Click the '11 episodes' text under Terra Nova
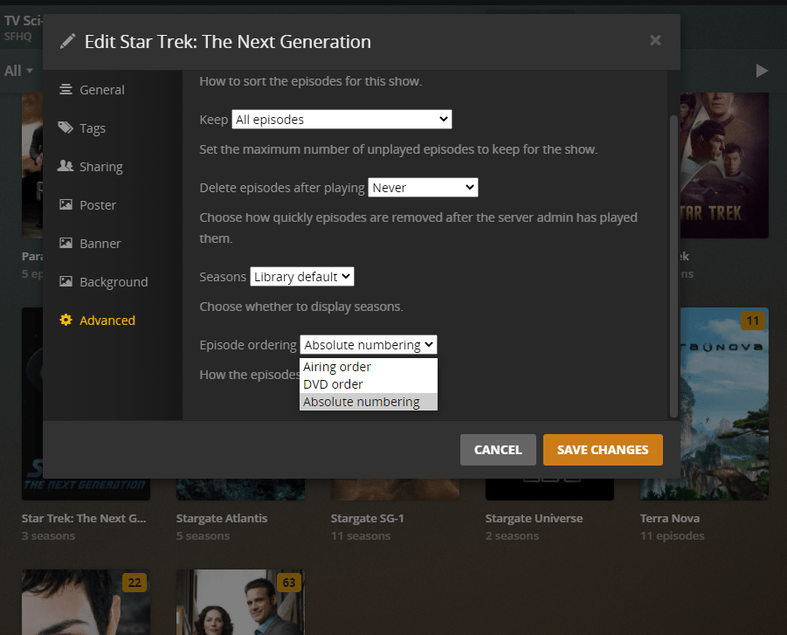The width and height of the screenshot is (787, 635). 672,536
